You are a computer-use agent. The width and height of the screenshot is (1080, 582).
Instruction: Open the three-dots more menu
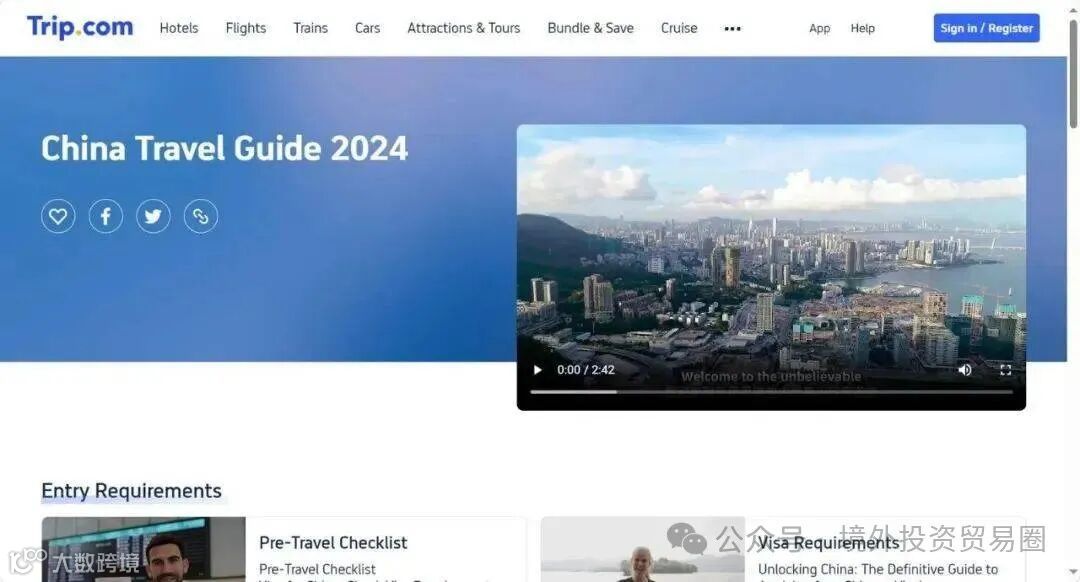(x=733, y=28)
